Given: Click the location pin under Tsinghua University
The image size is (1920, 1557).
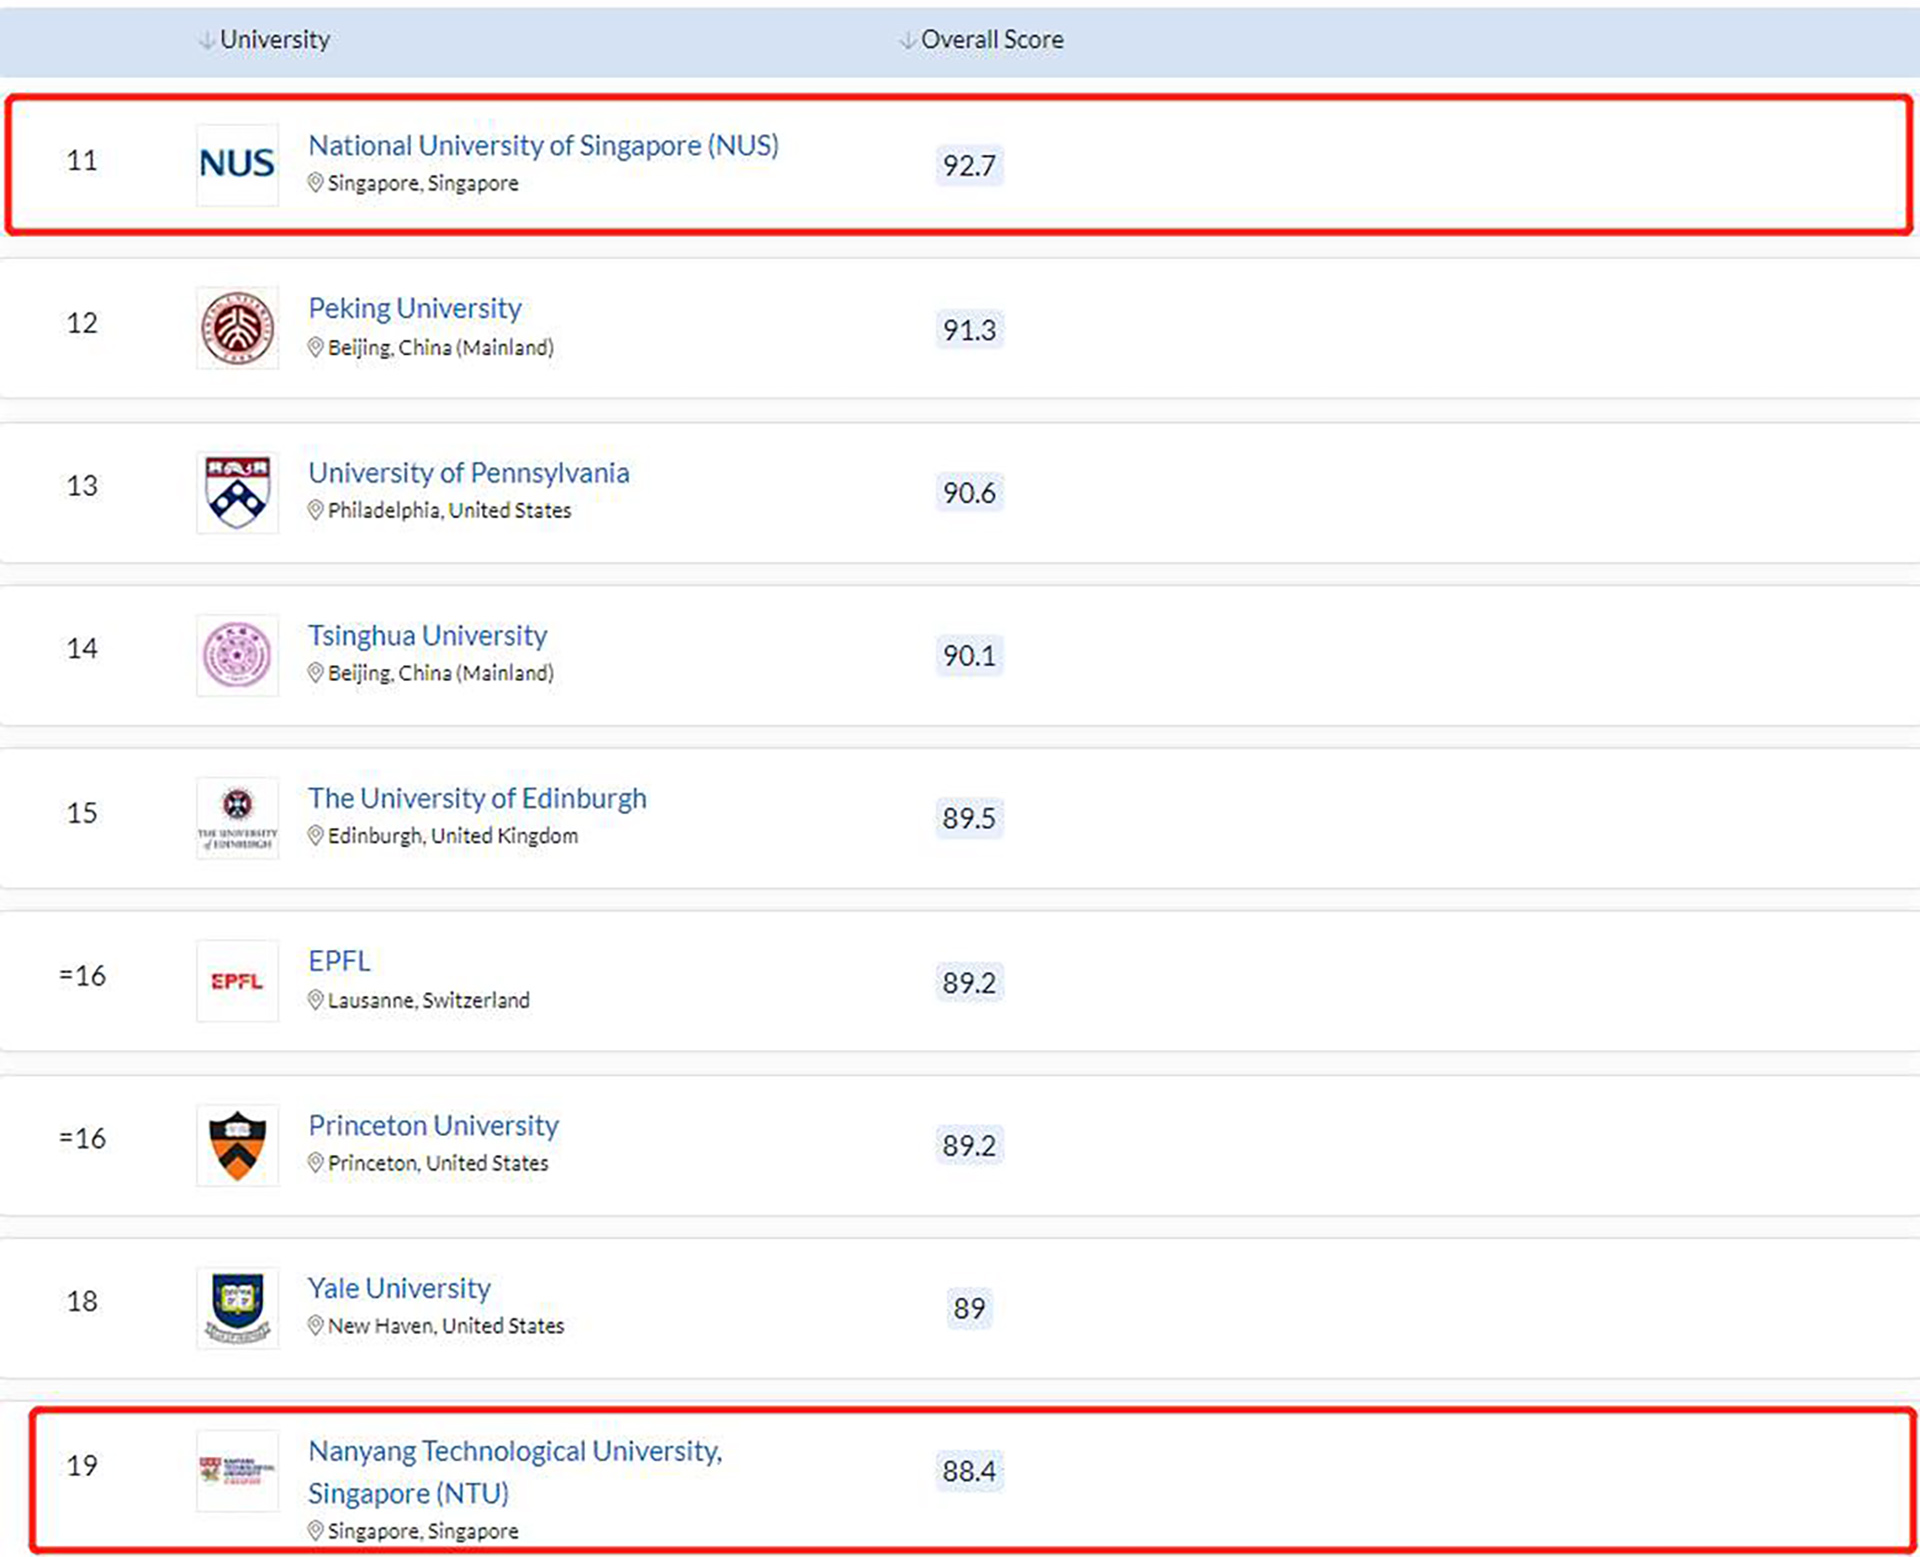Looking at the screenshot, I should click(x=315, y=673).
